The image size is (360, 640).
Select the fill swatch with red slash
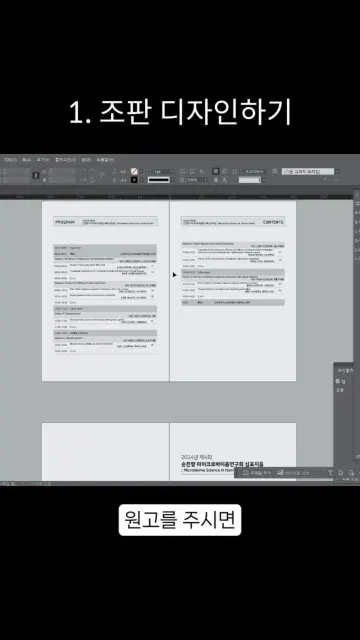click(134, 171)
